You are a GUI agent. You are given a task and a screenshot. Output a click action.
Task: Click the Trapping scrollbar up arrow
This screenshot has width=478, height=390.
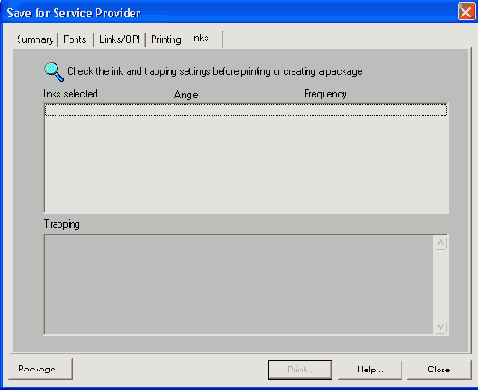pyautogui.click(x=441, y=243)
